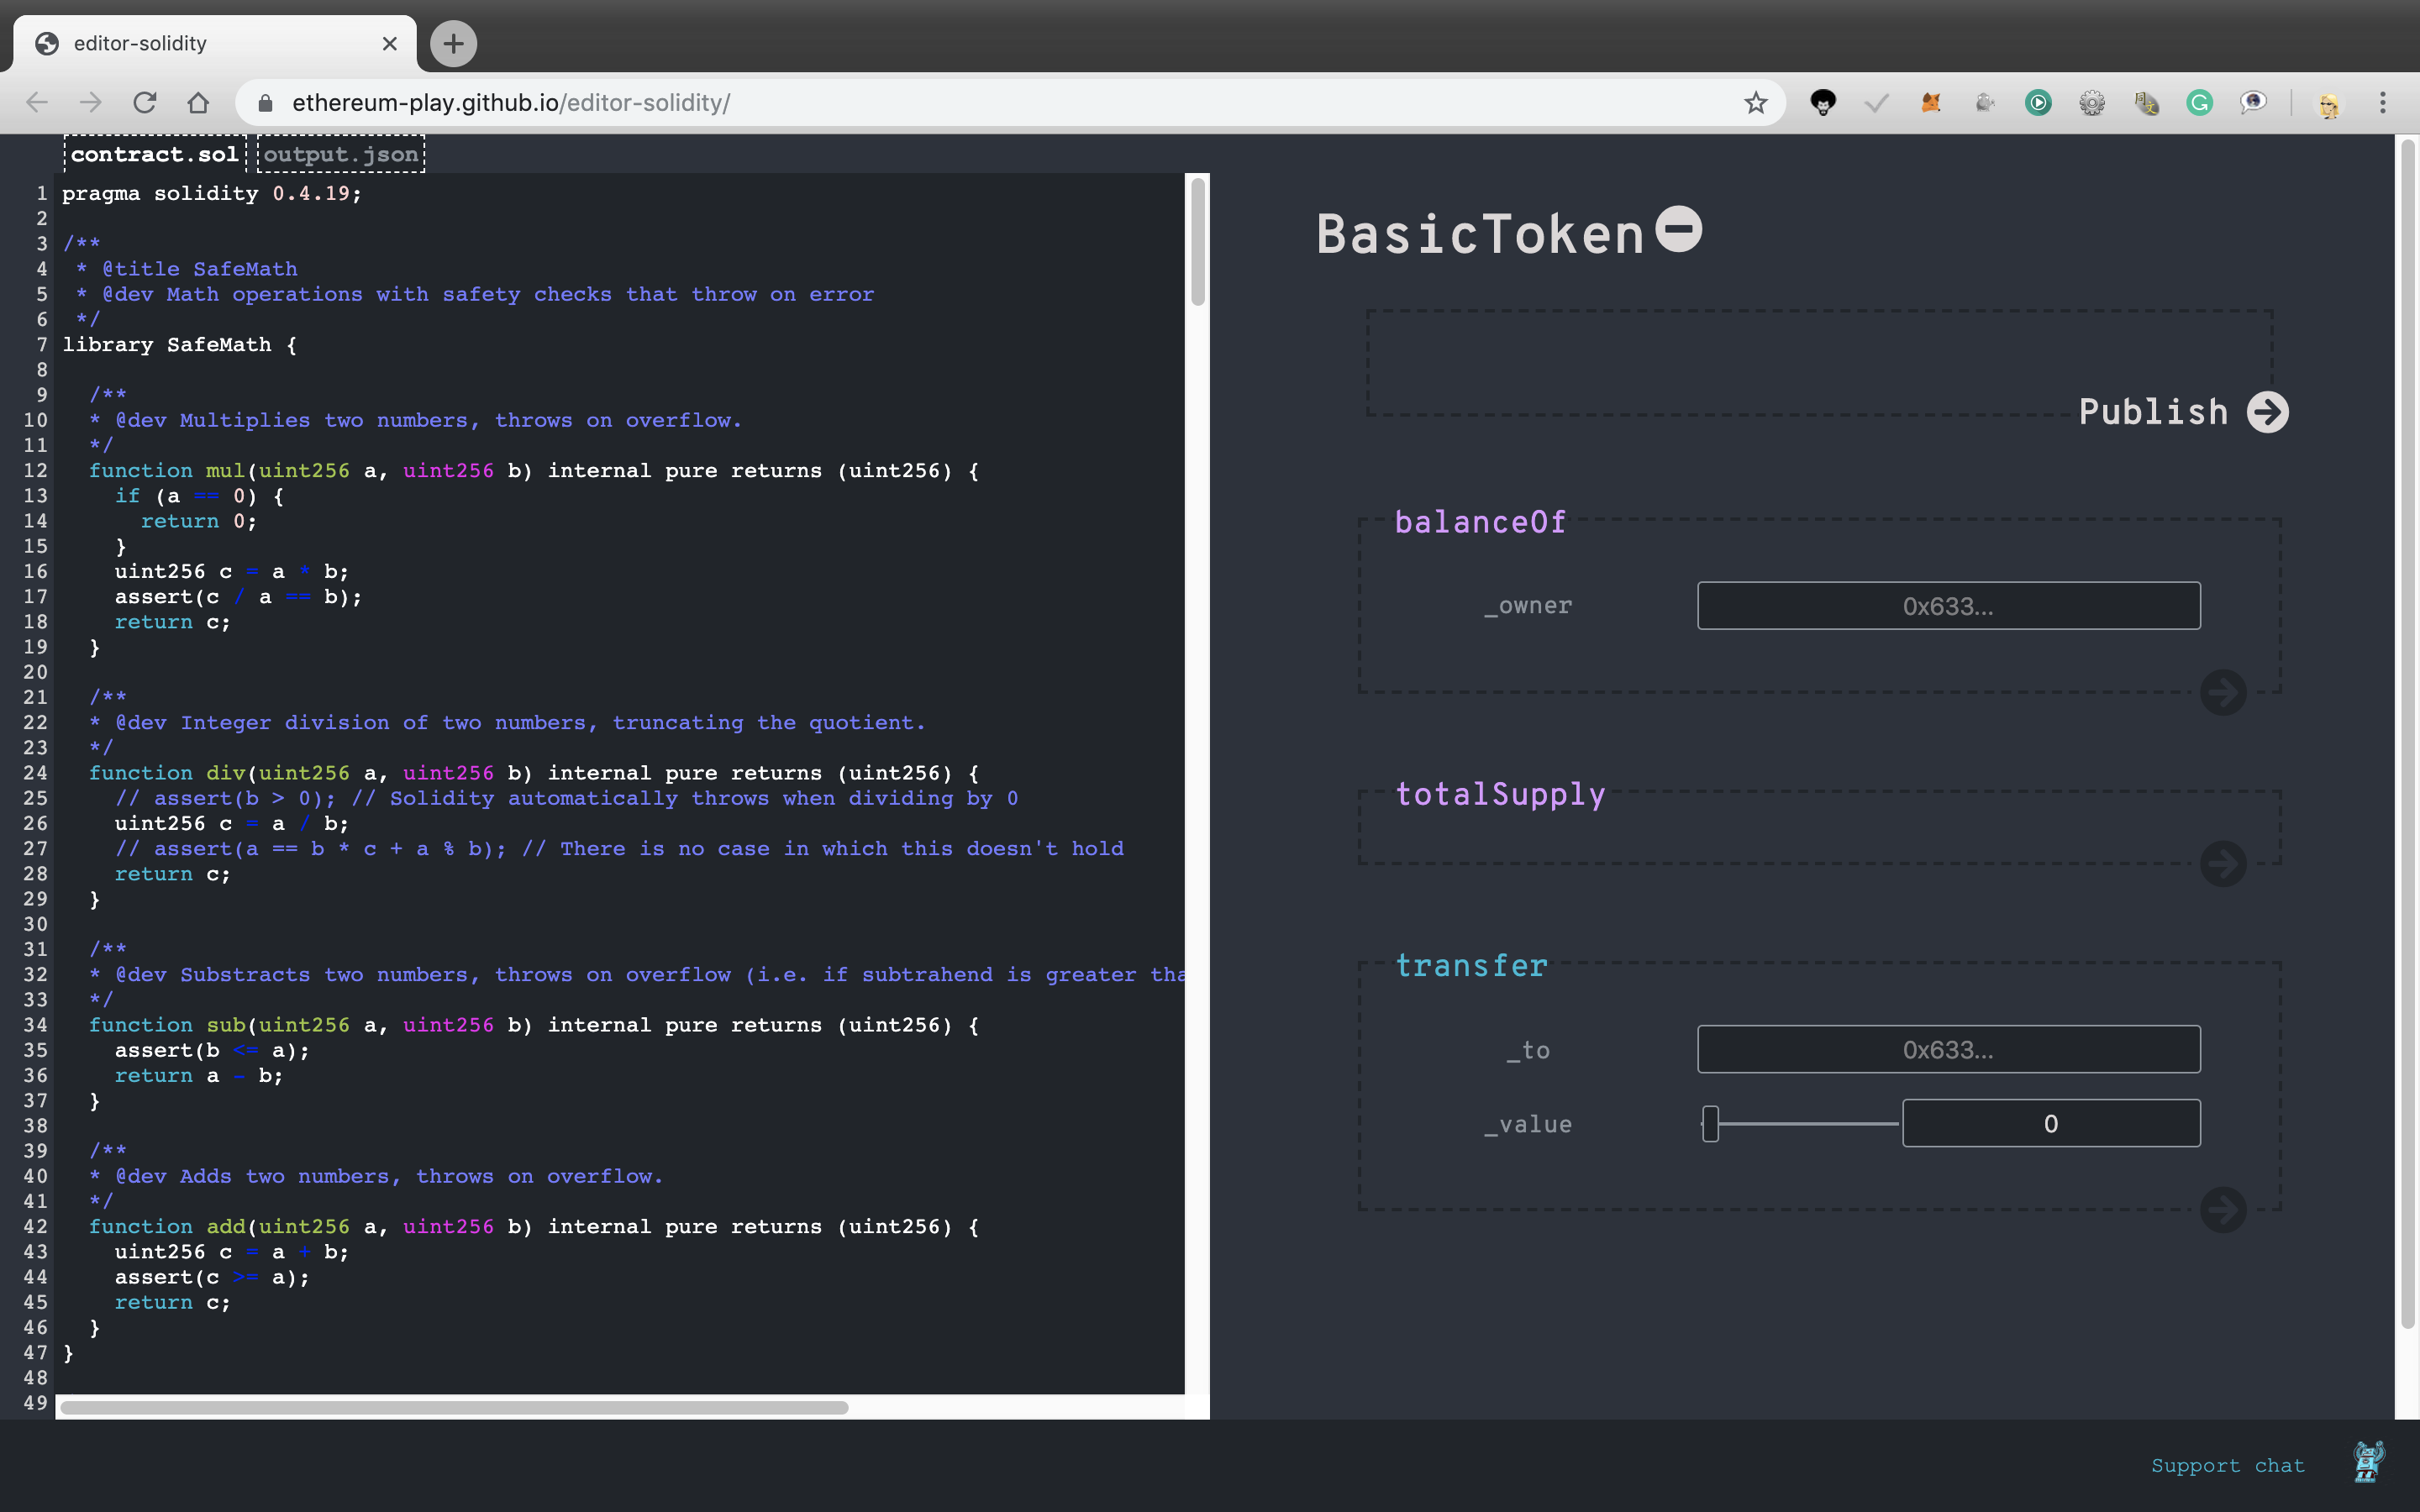Click the support chat robot icon
Screen dimensions: 2420x1512
pyautogui.click(x=2367, y=1463)
